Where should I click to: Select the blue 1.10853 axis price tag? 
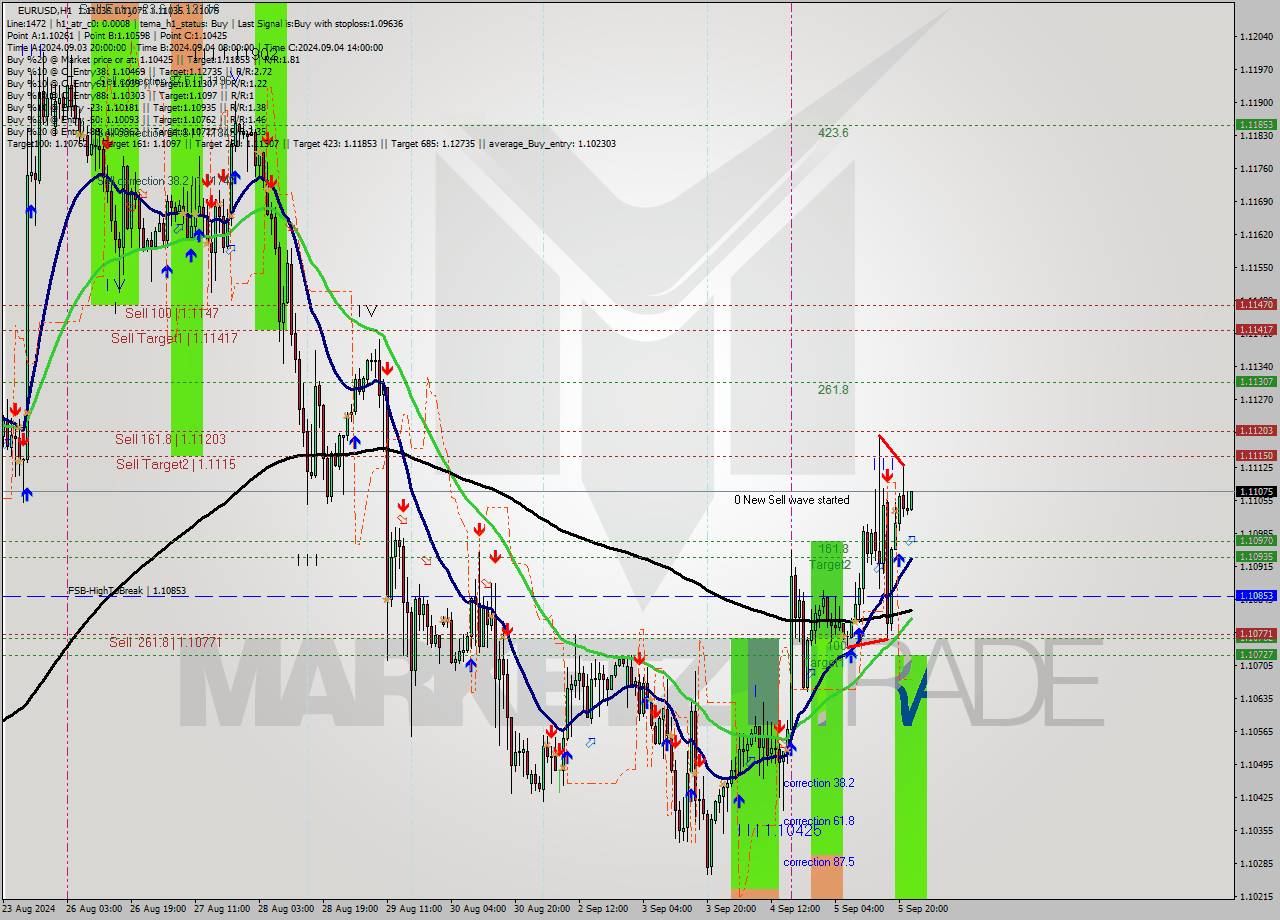click(x=1256, y=596)
